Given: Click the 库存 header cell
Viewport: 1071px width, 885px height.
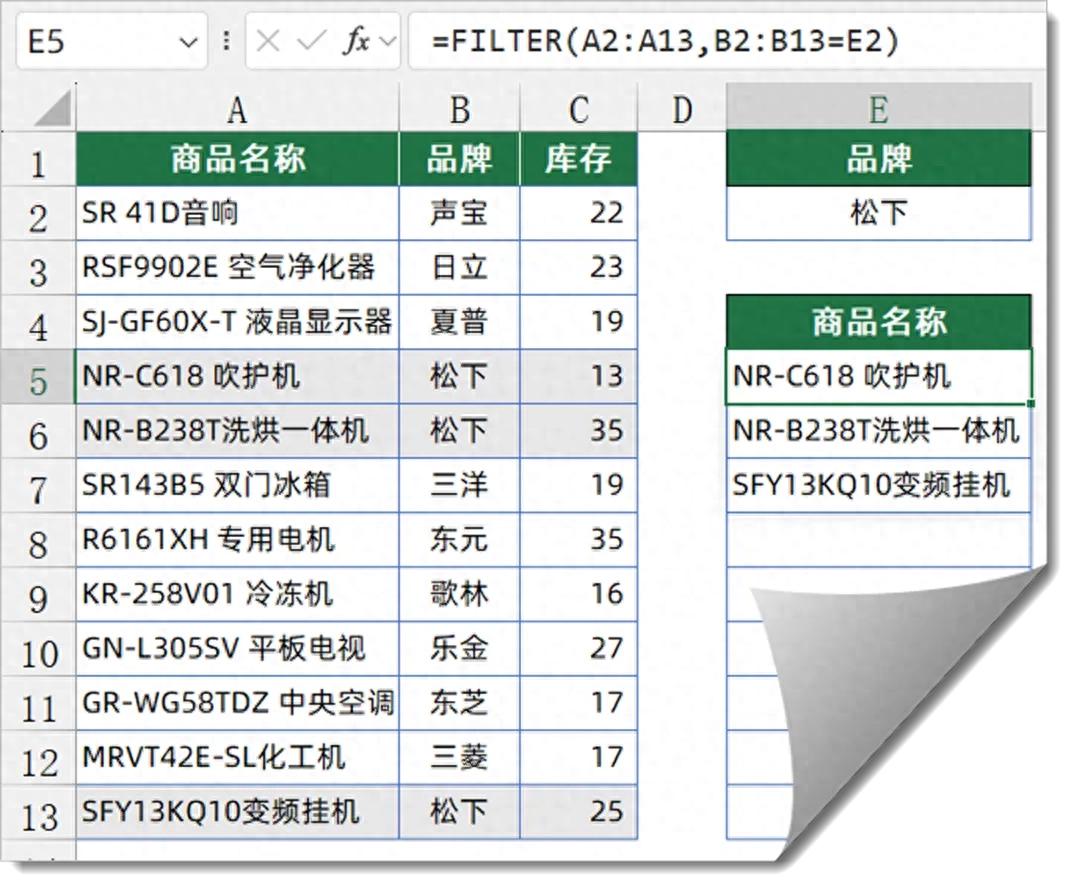Looking at the screenshot, I should pos(579,159).
